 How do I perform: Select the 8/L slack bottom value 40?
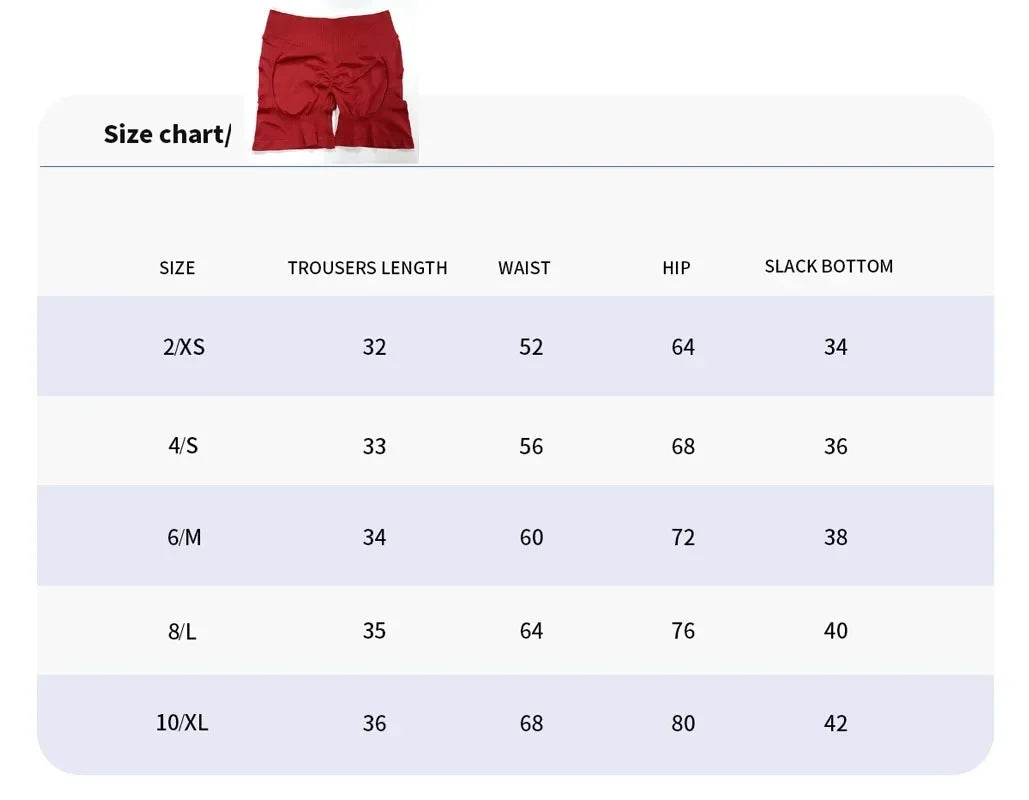[835, 631]
